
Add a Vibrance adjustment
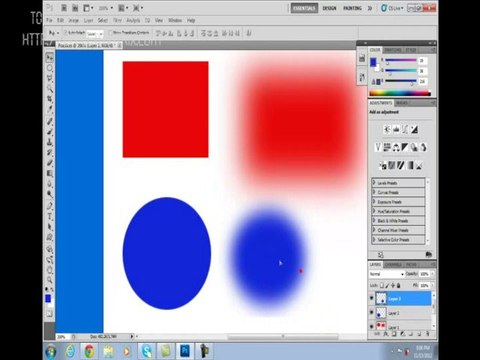click(378, 147)
